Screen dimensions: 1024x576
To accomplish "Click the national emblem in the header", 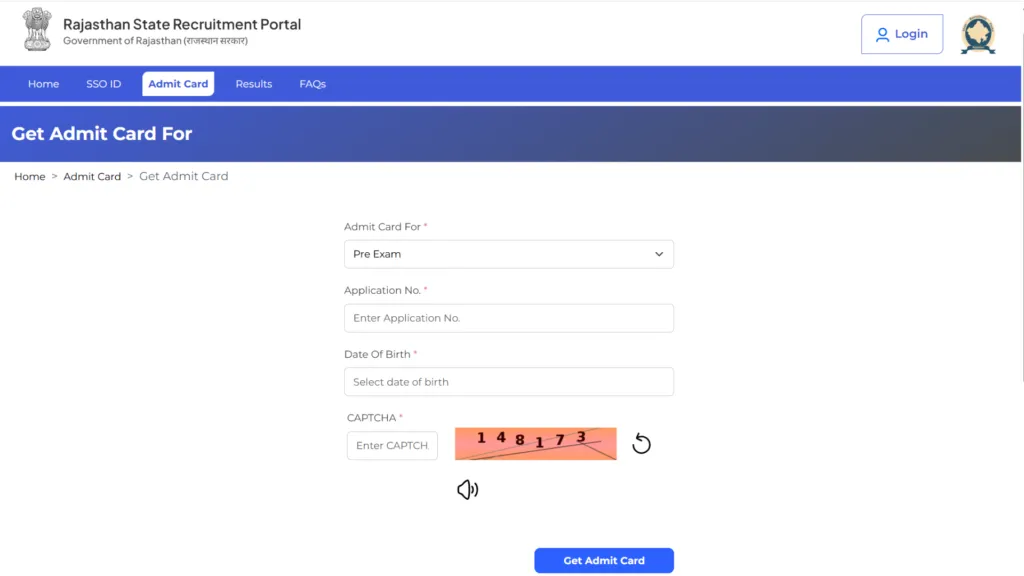I will click(x=36, y=30).
